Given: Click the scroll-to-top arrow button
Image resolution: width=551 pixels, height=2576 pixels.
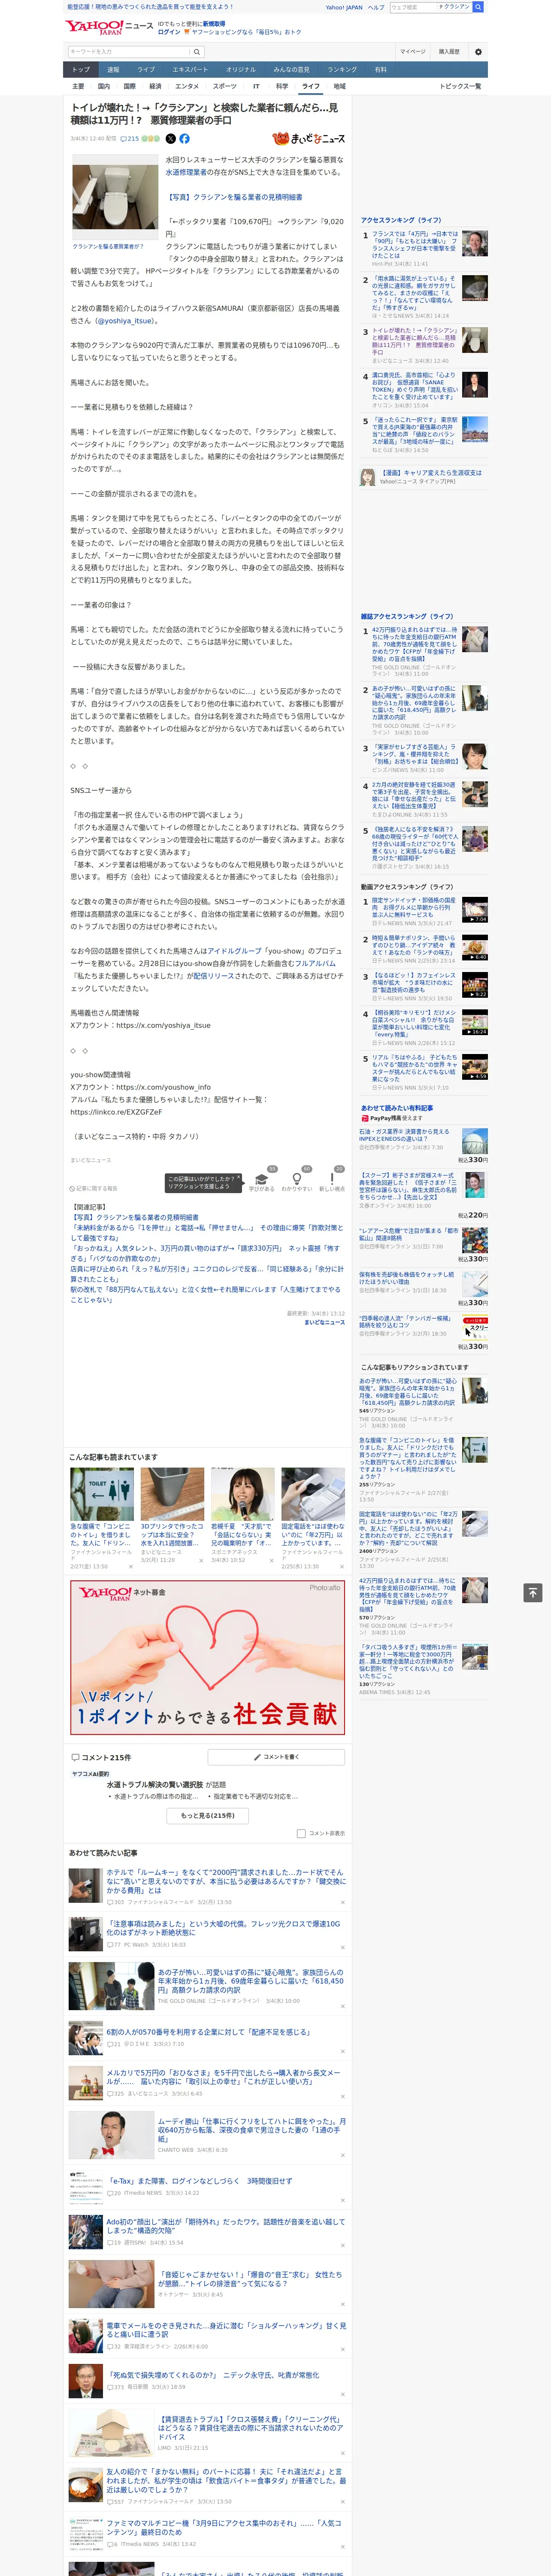Looking at the screenshot, I should (x=533, y=1593).
